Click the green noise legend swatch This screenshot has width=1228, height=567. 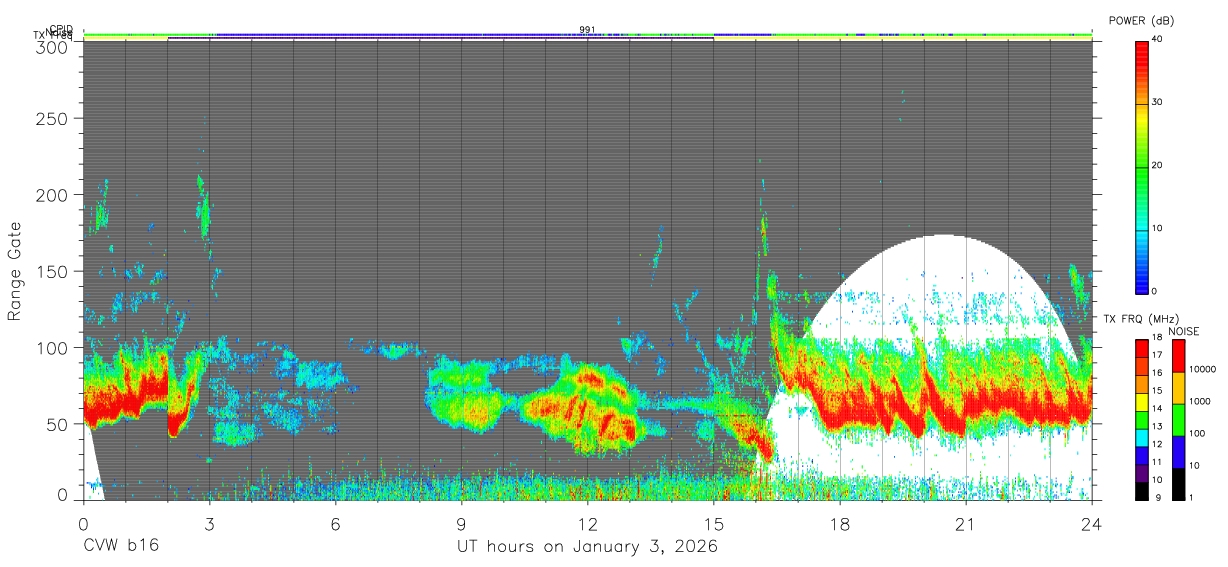coord(1178,420)
